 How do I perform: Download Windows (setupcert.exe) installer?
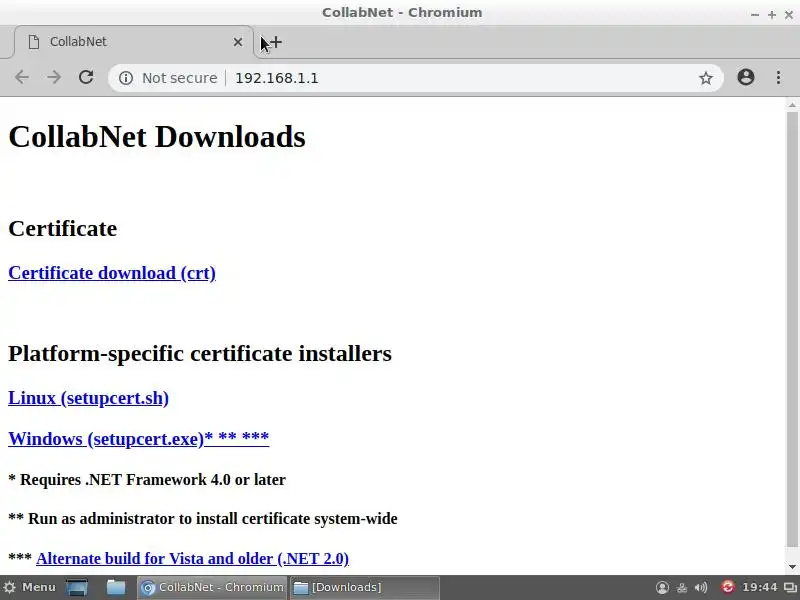tap(138, 439)
